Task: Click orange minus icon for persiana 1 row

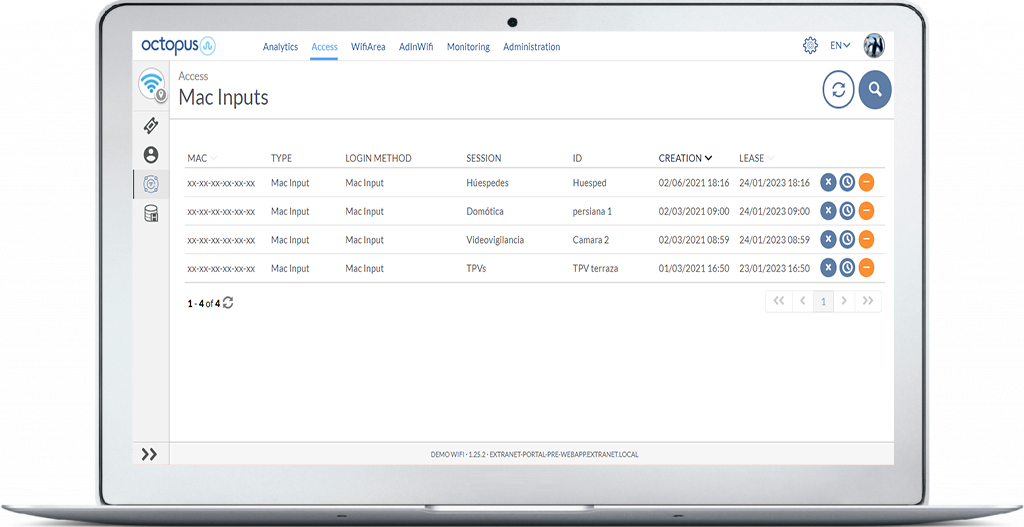Action: tap(866, 211)
